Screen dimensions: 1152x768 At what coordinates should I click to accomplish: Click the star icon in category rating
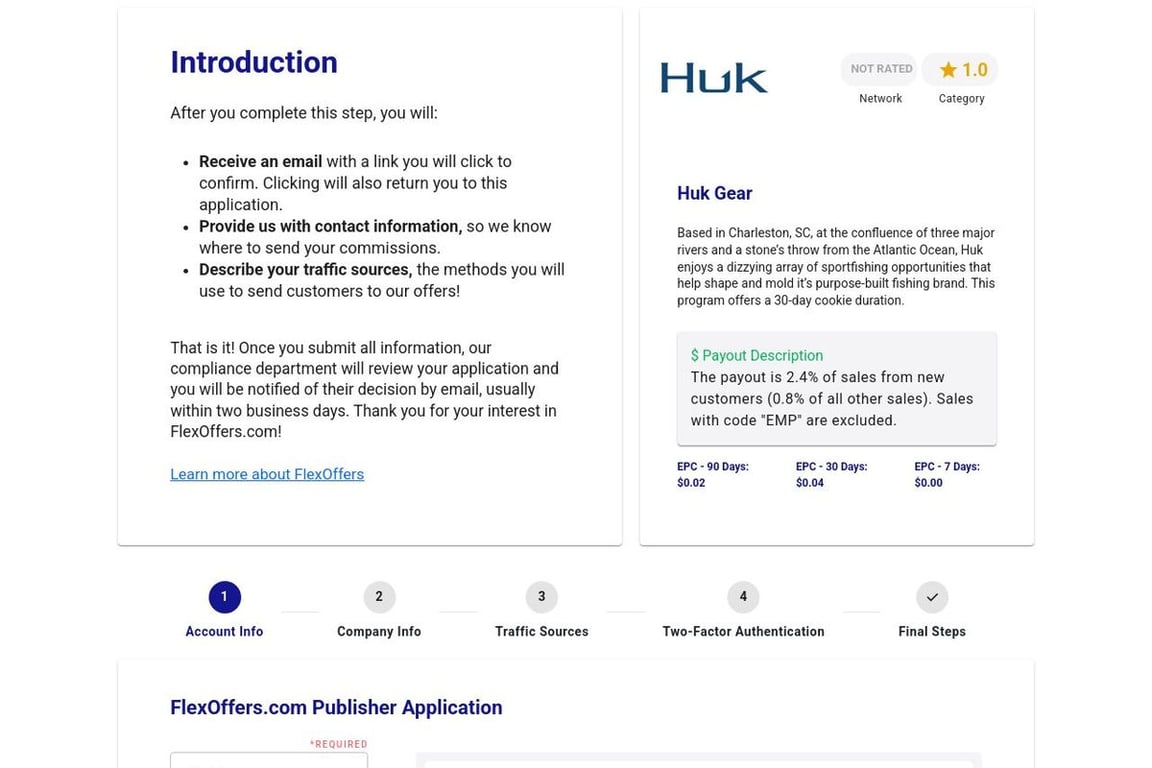[948, 70]
